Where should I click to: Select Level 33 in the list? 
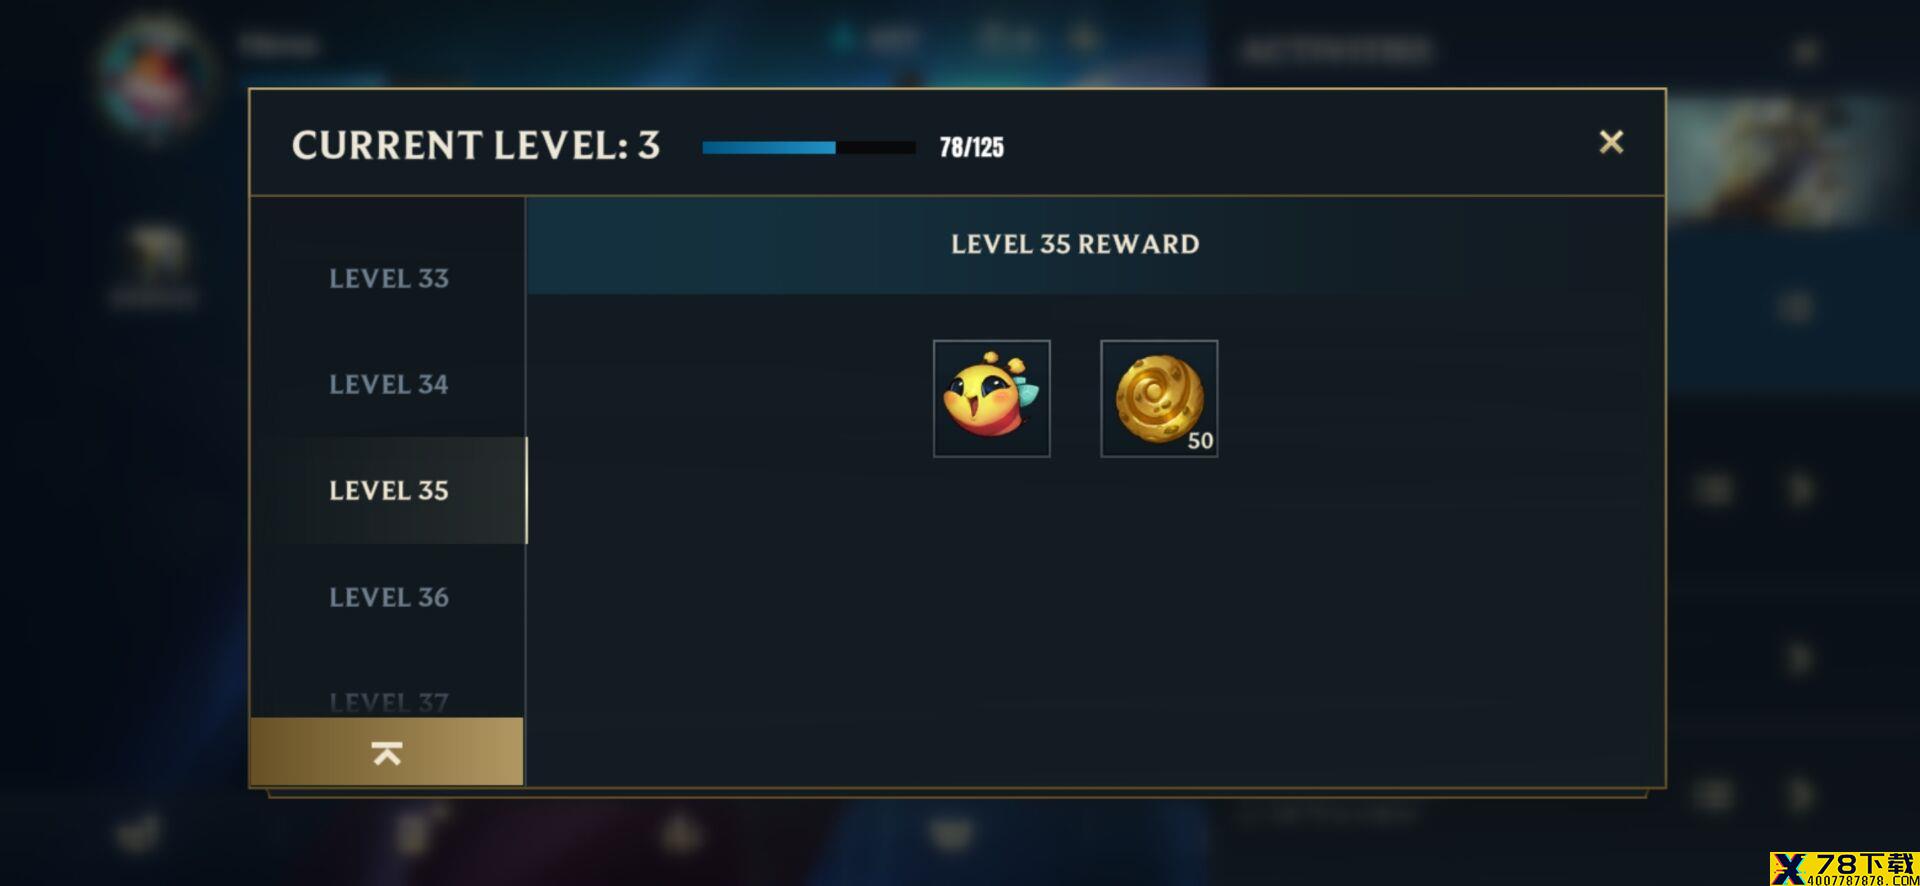tap(389, 278)
